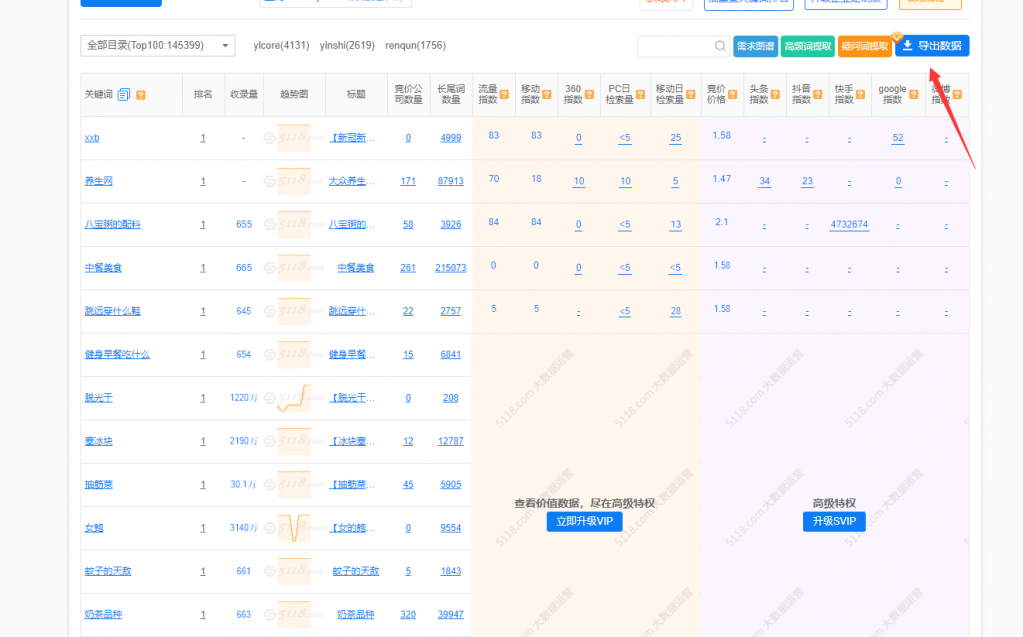Select the yinshi(2619) category
This screenshot has width=1023, height=637.
[x=347, y=46]
